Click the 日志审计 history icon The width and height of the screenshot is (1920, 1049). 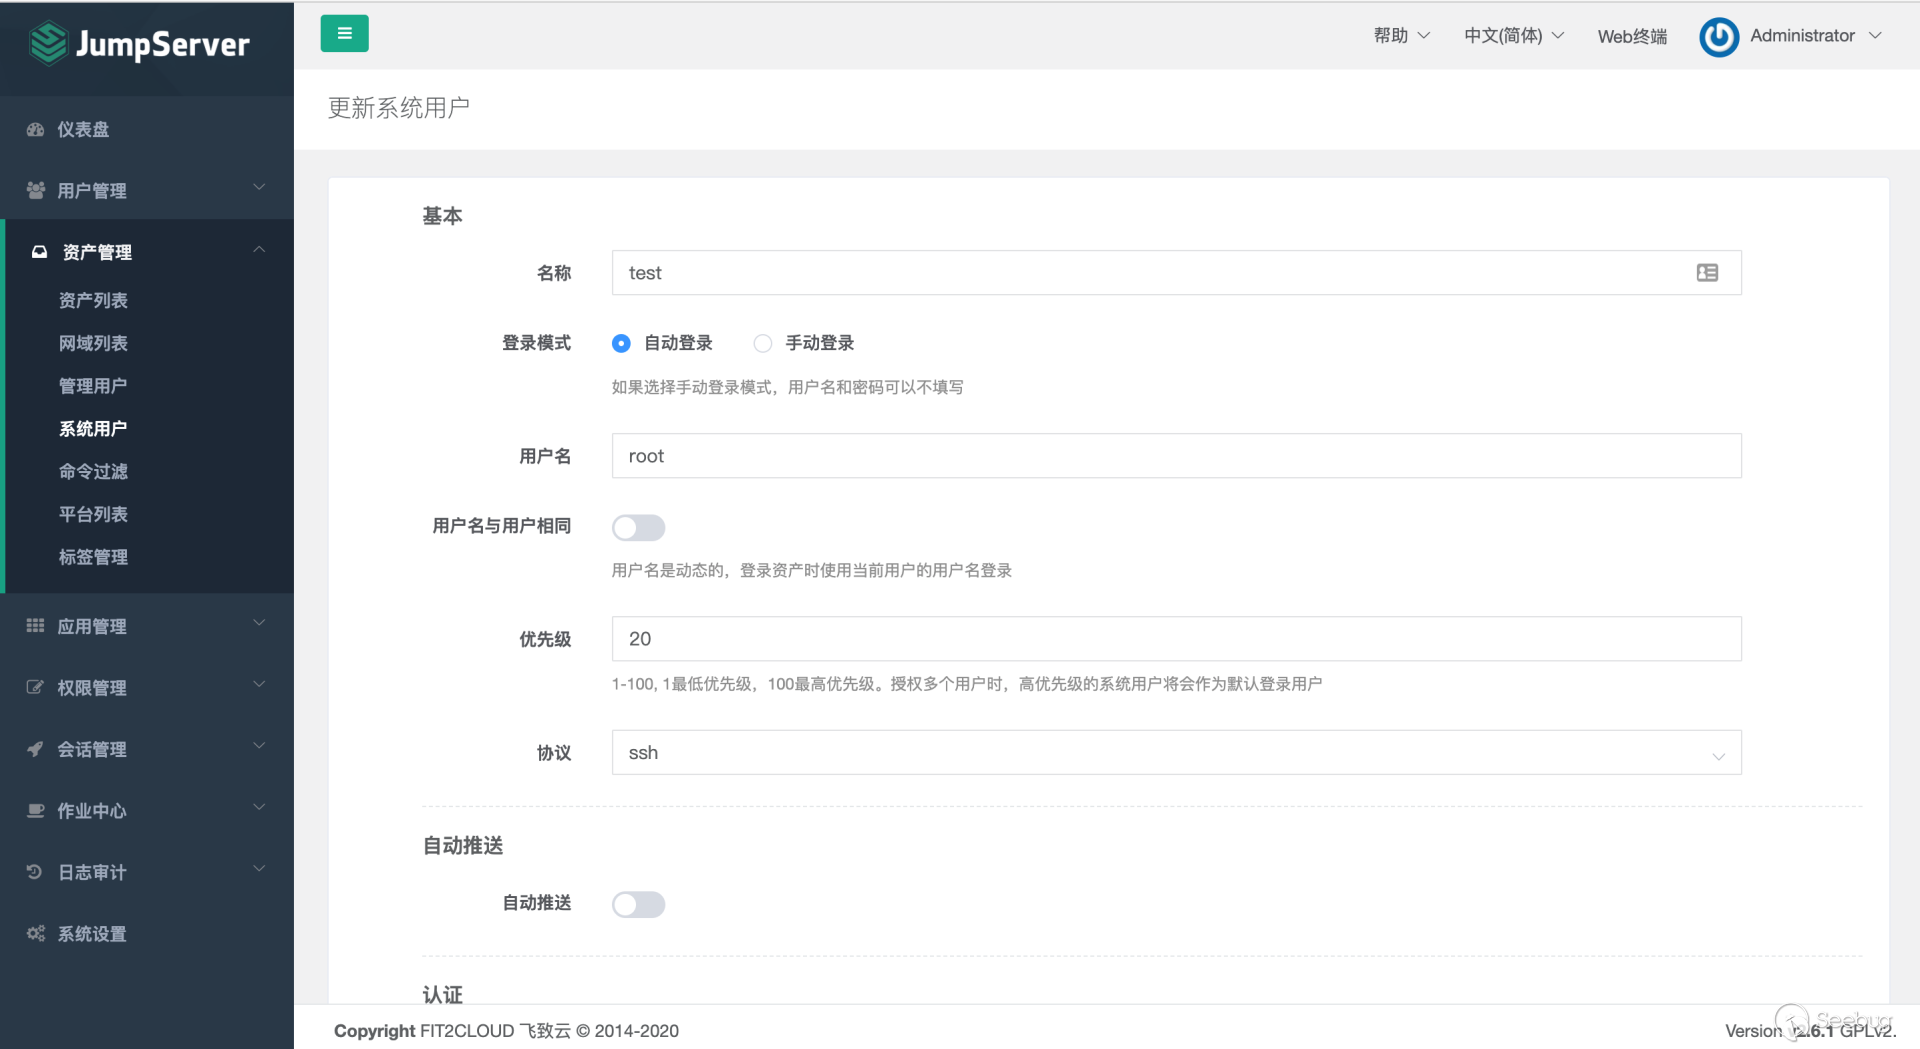[x=35, y=872]
